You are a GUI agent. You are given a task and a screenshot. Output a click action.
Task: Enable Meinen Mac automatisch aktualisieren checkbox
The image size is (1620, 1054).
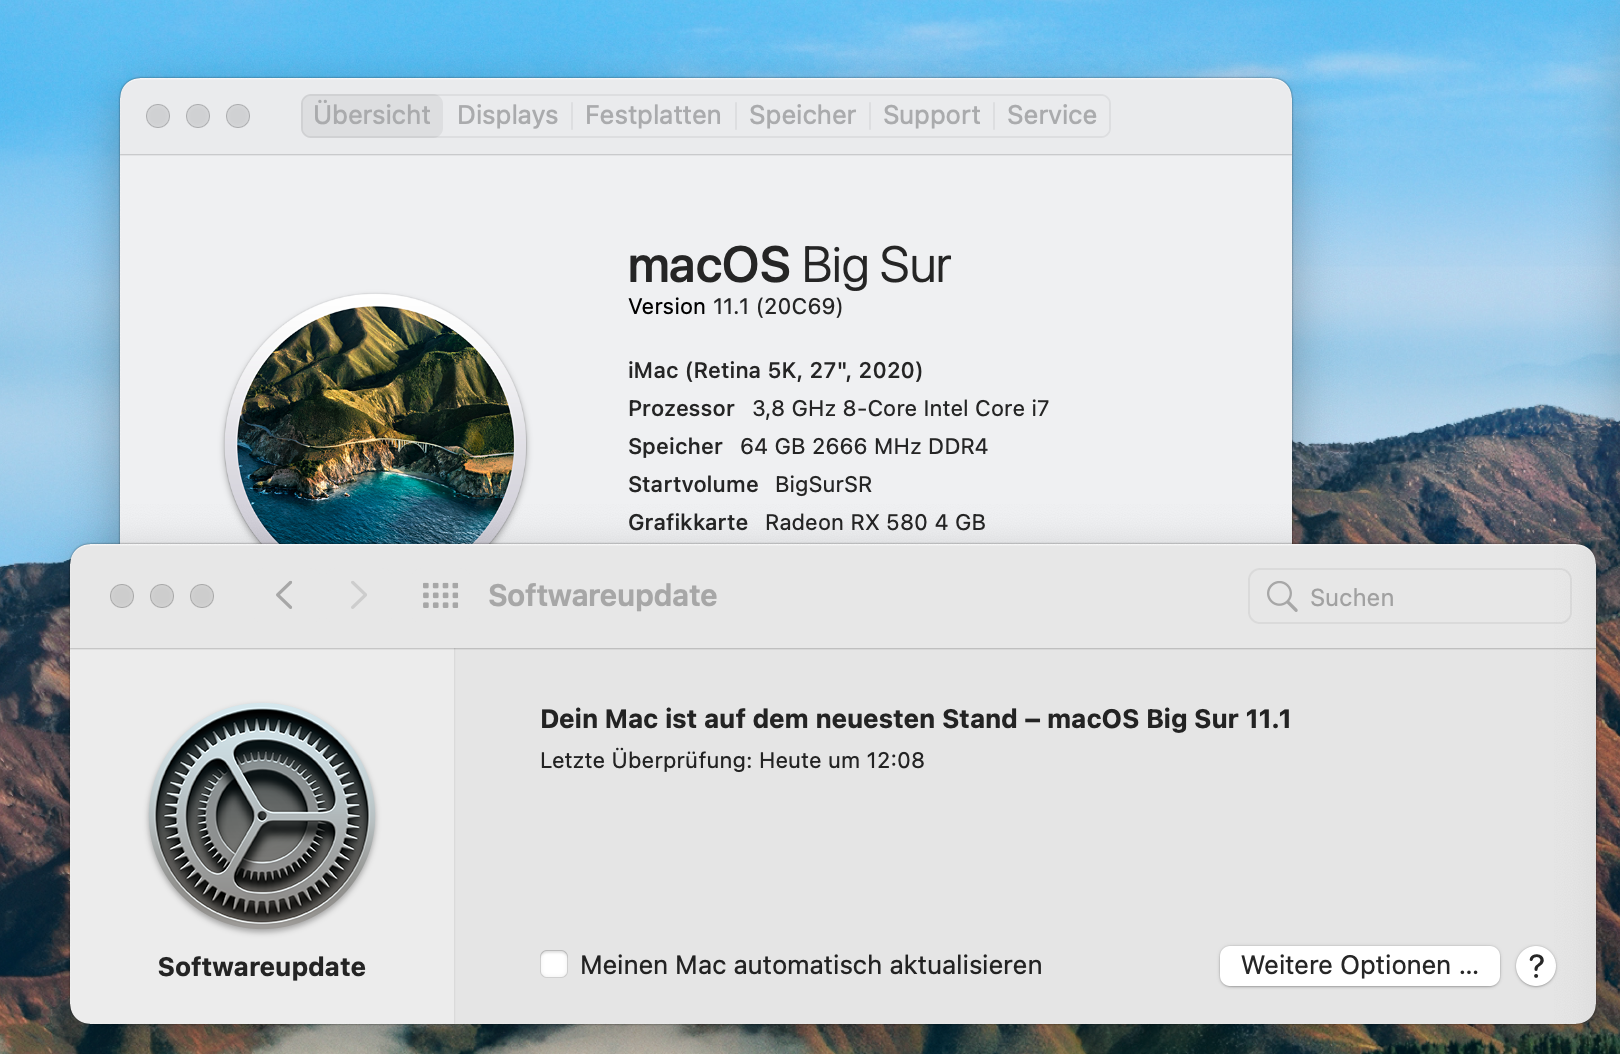tap(554, 965)
